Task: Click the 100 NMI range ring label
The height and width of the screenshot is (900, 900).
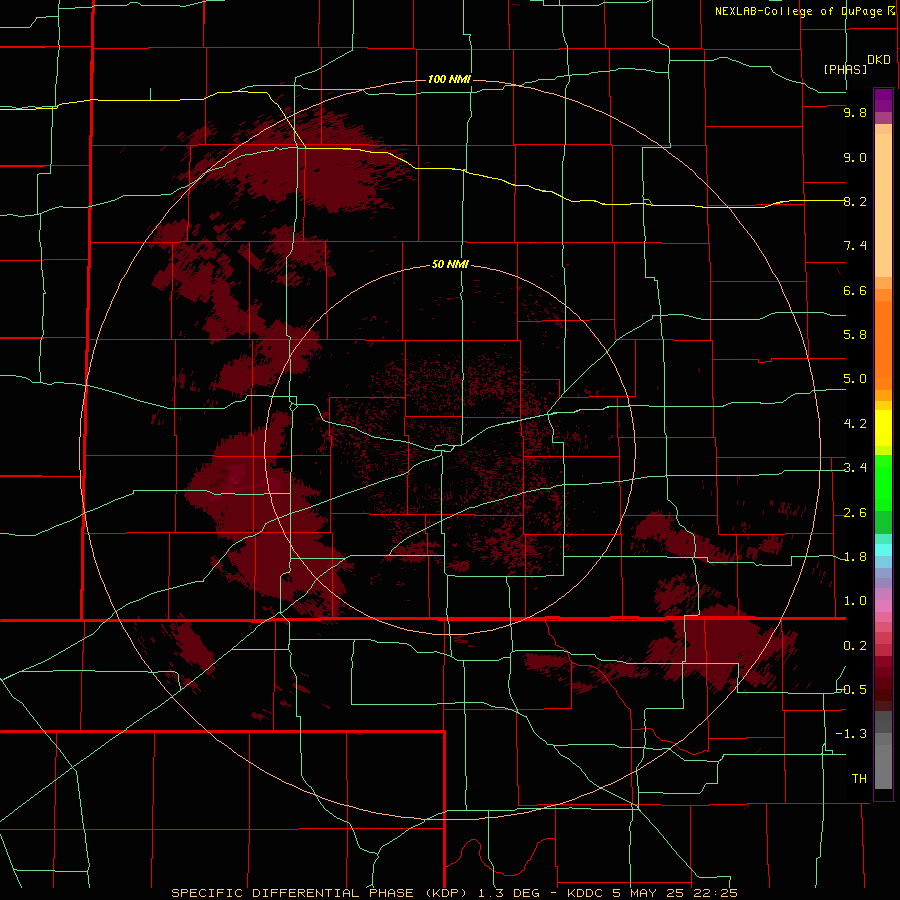Action: [449, 79]
